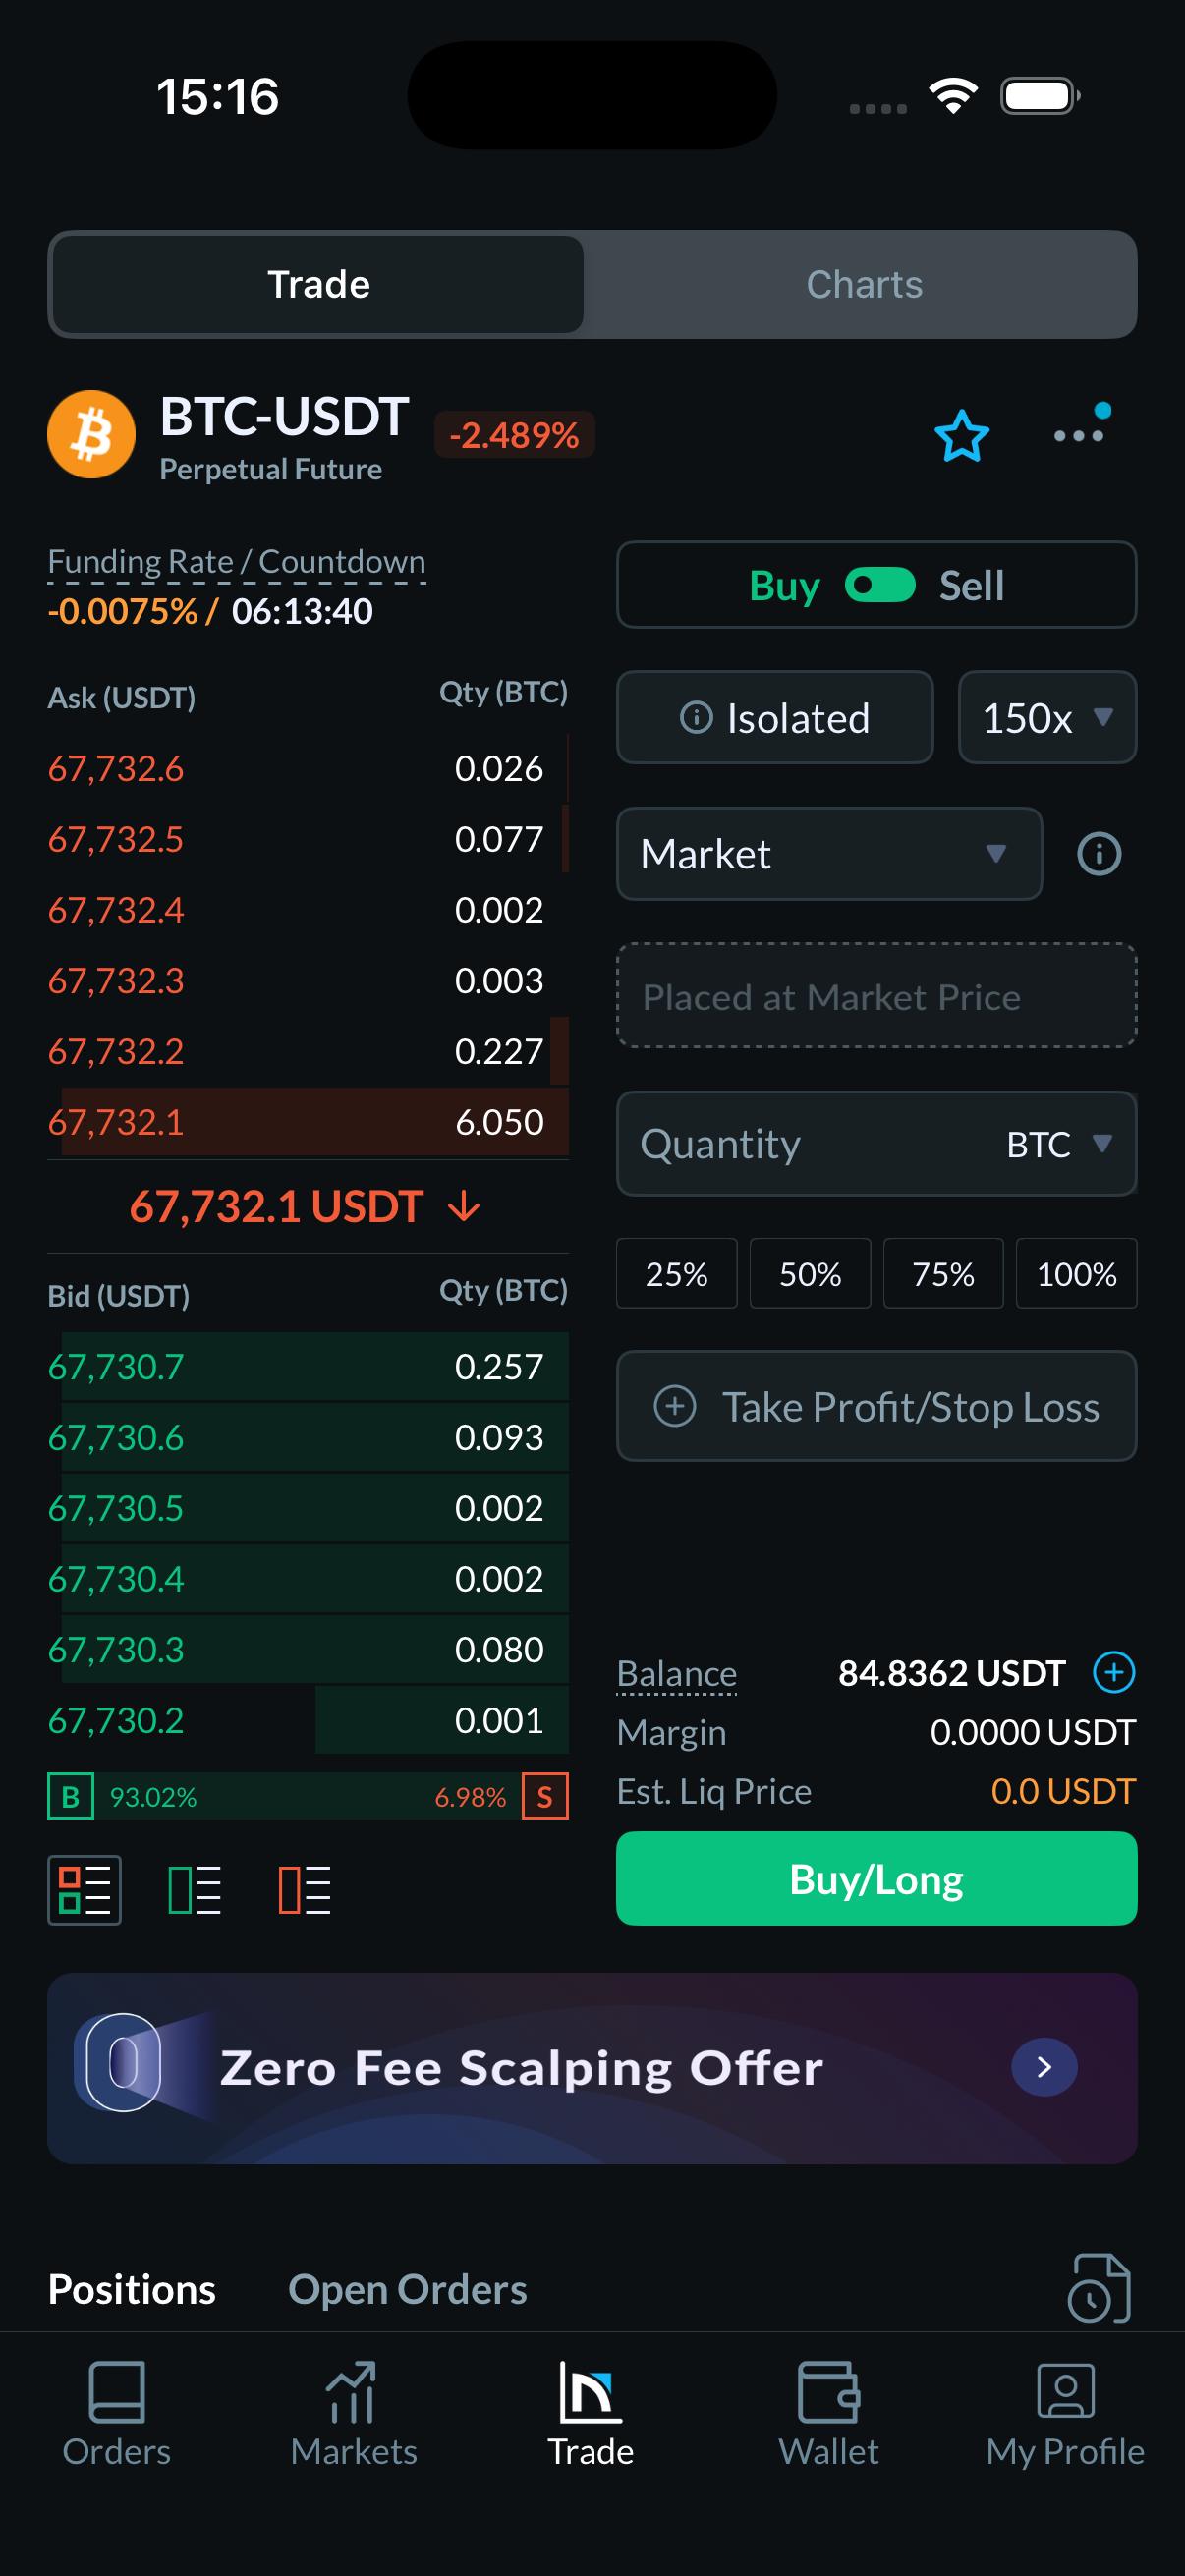The height and width of the screenshot is (2576, 1185).
Task: Tap the Buy/Long button
Action: tap(876, 1879)
